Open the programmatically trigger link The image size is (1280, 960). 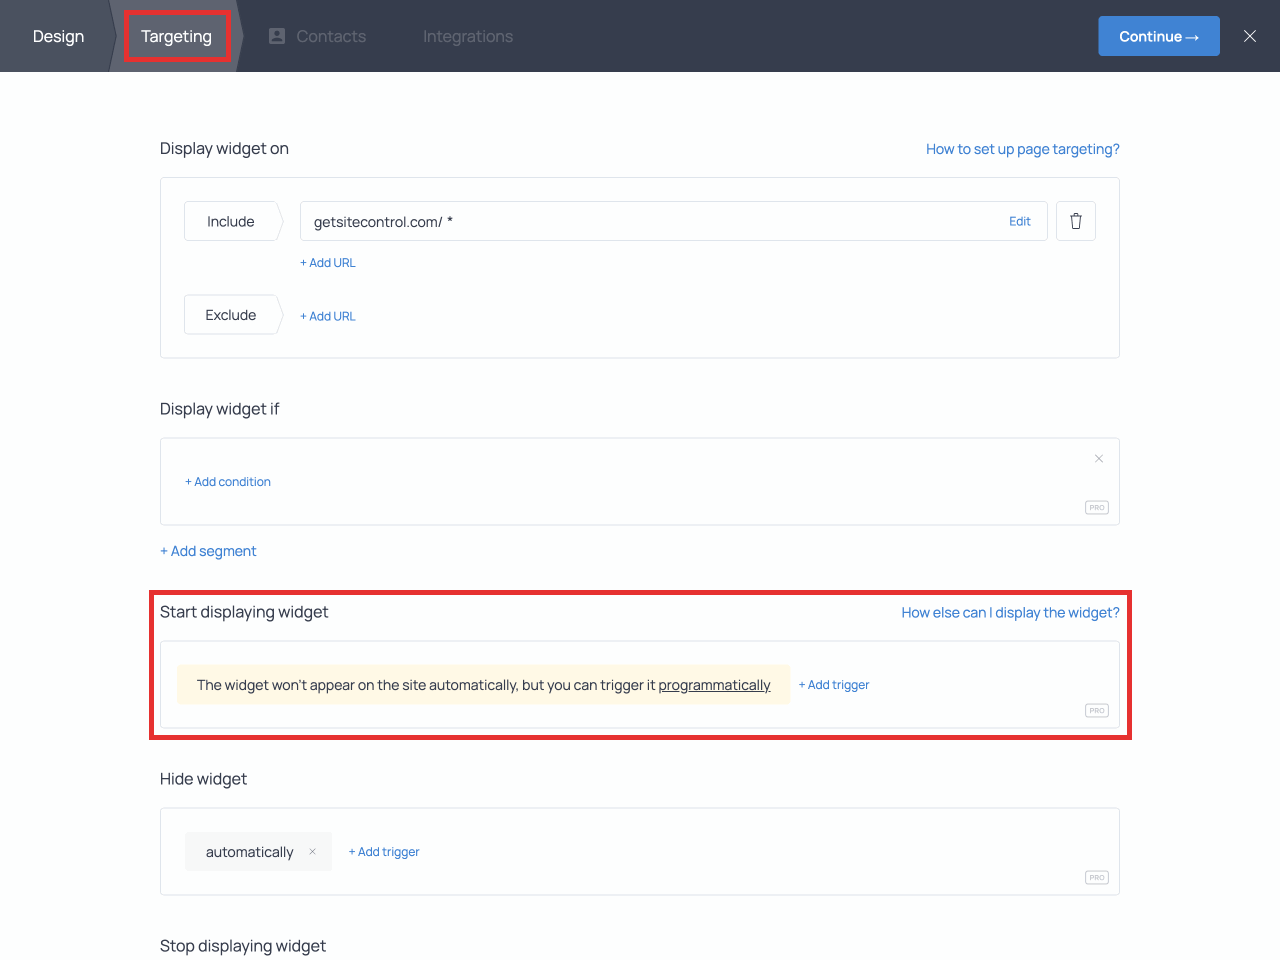tap(715, 685)
